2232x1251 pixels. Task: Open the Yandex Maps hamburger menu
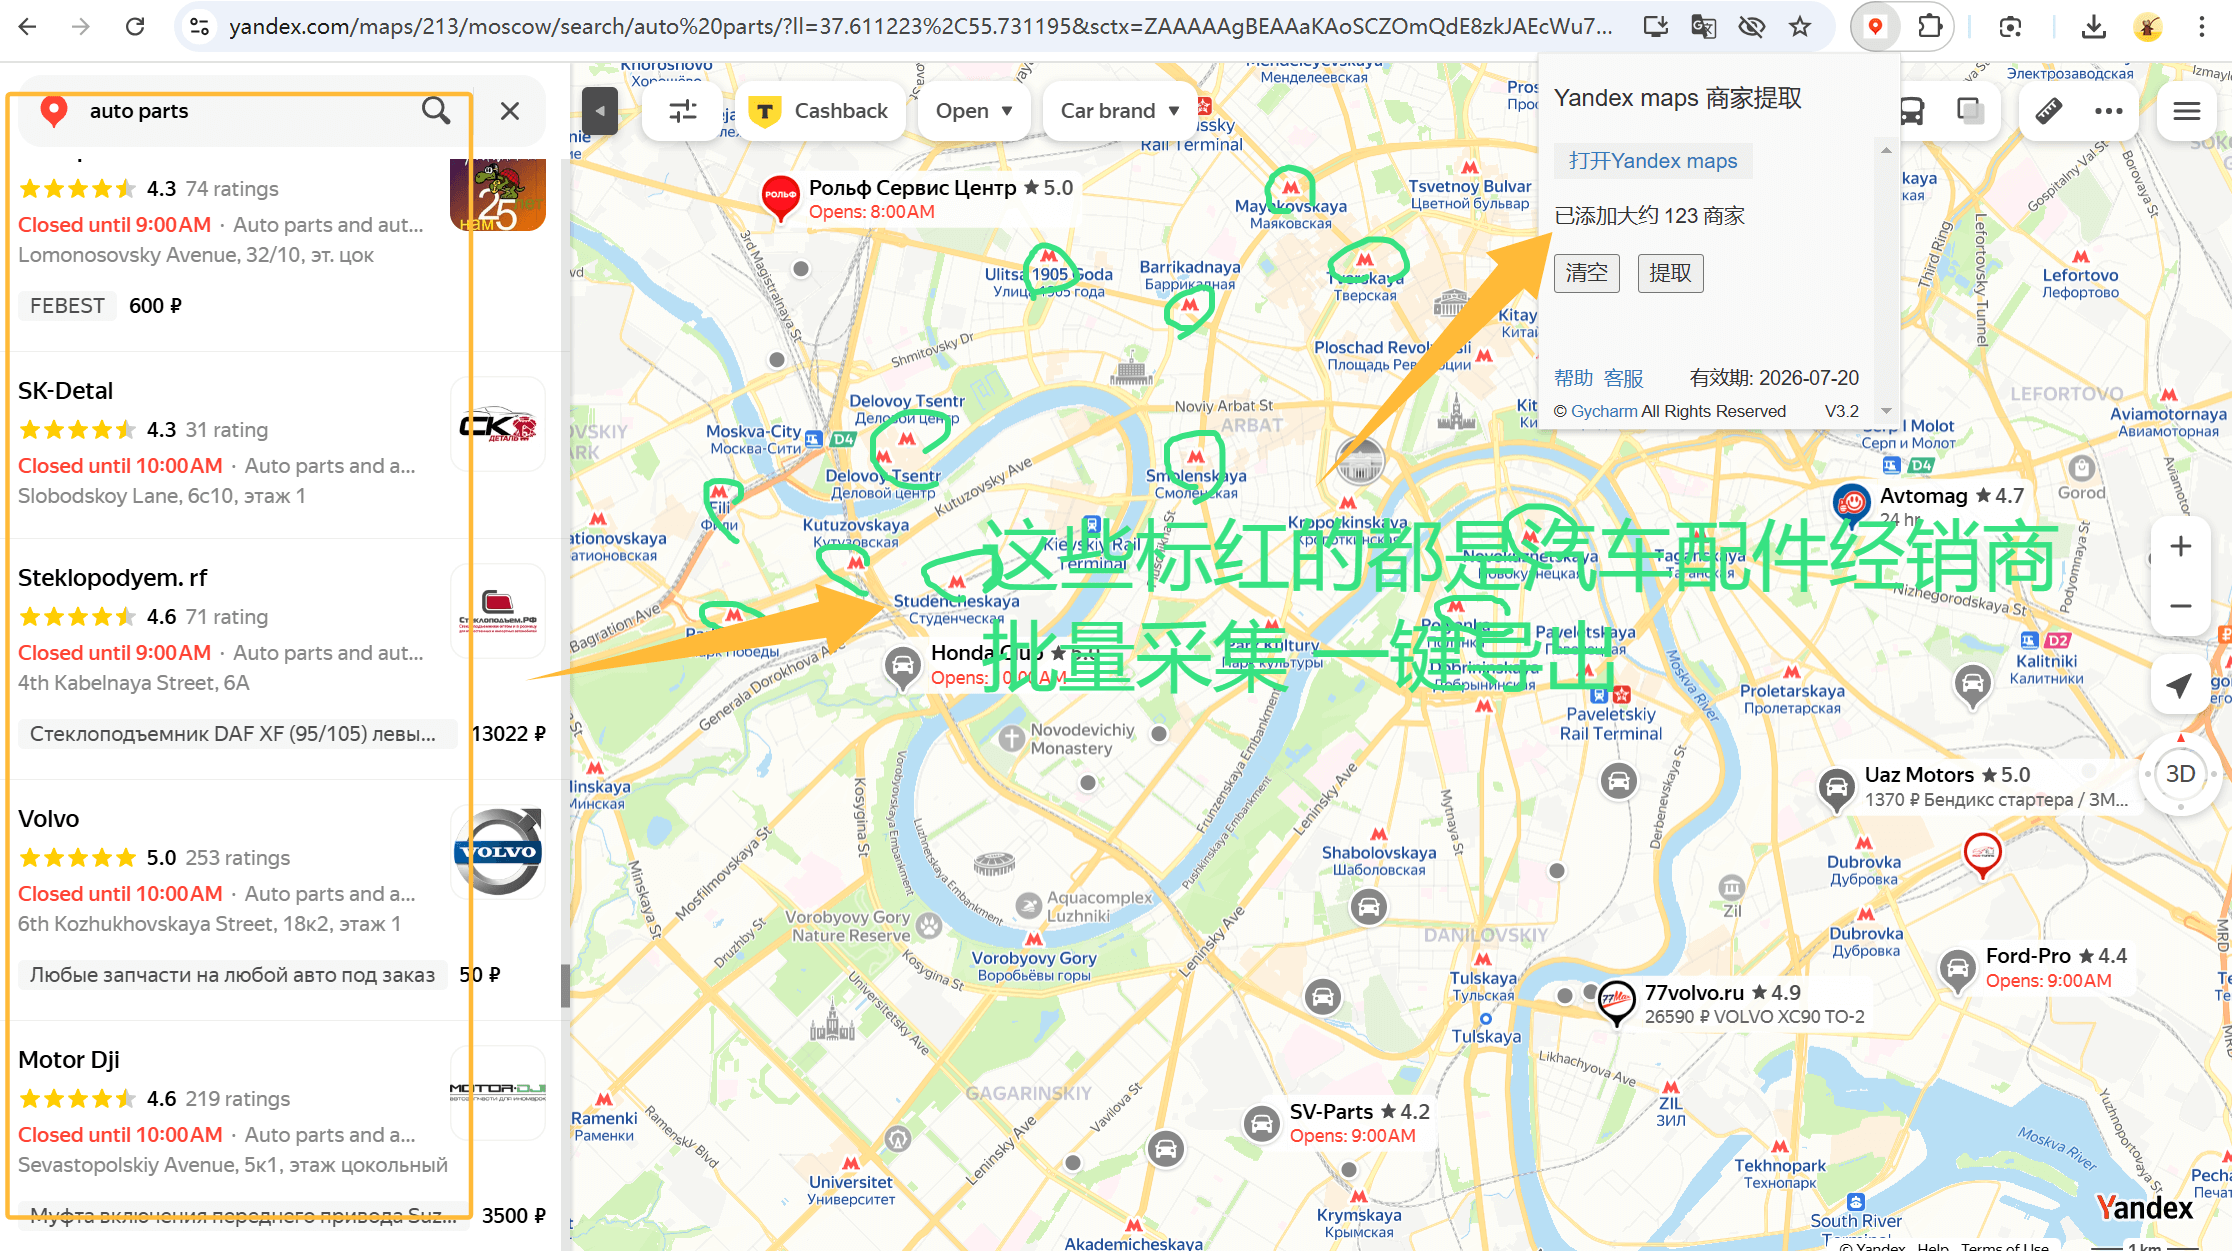click(x=2187, y=111)
